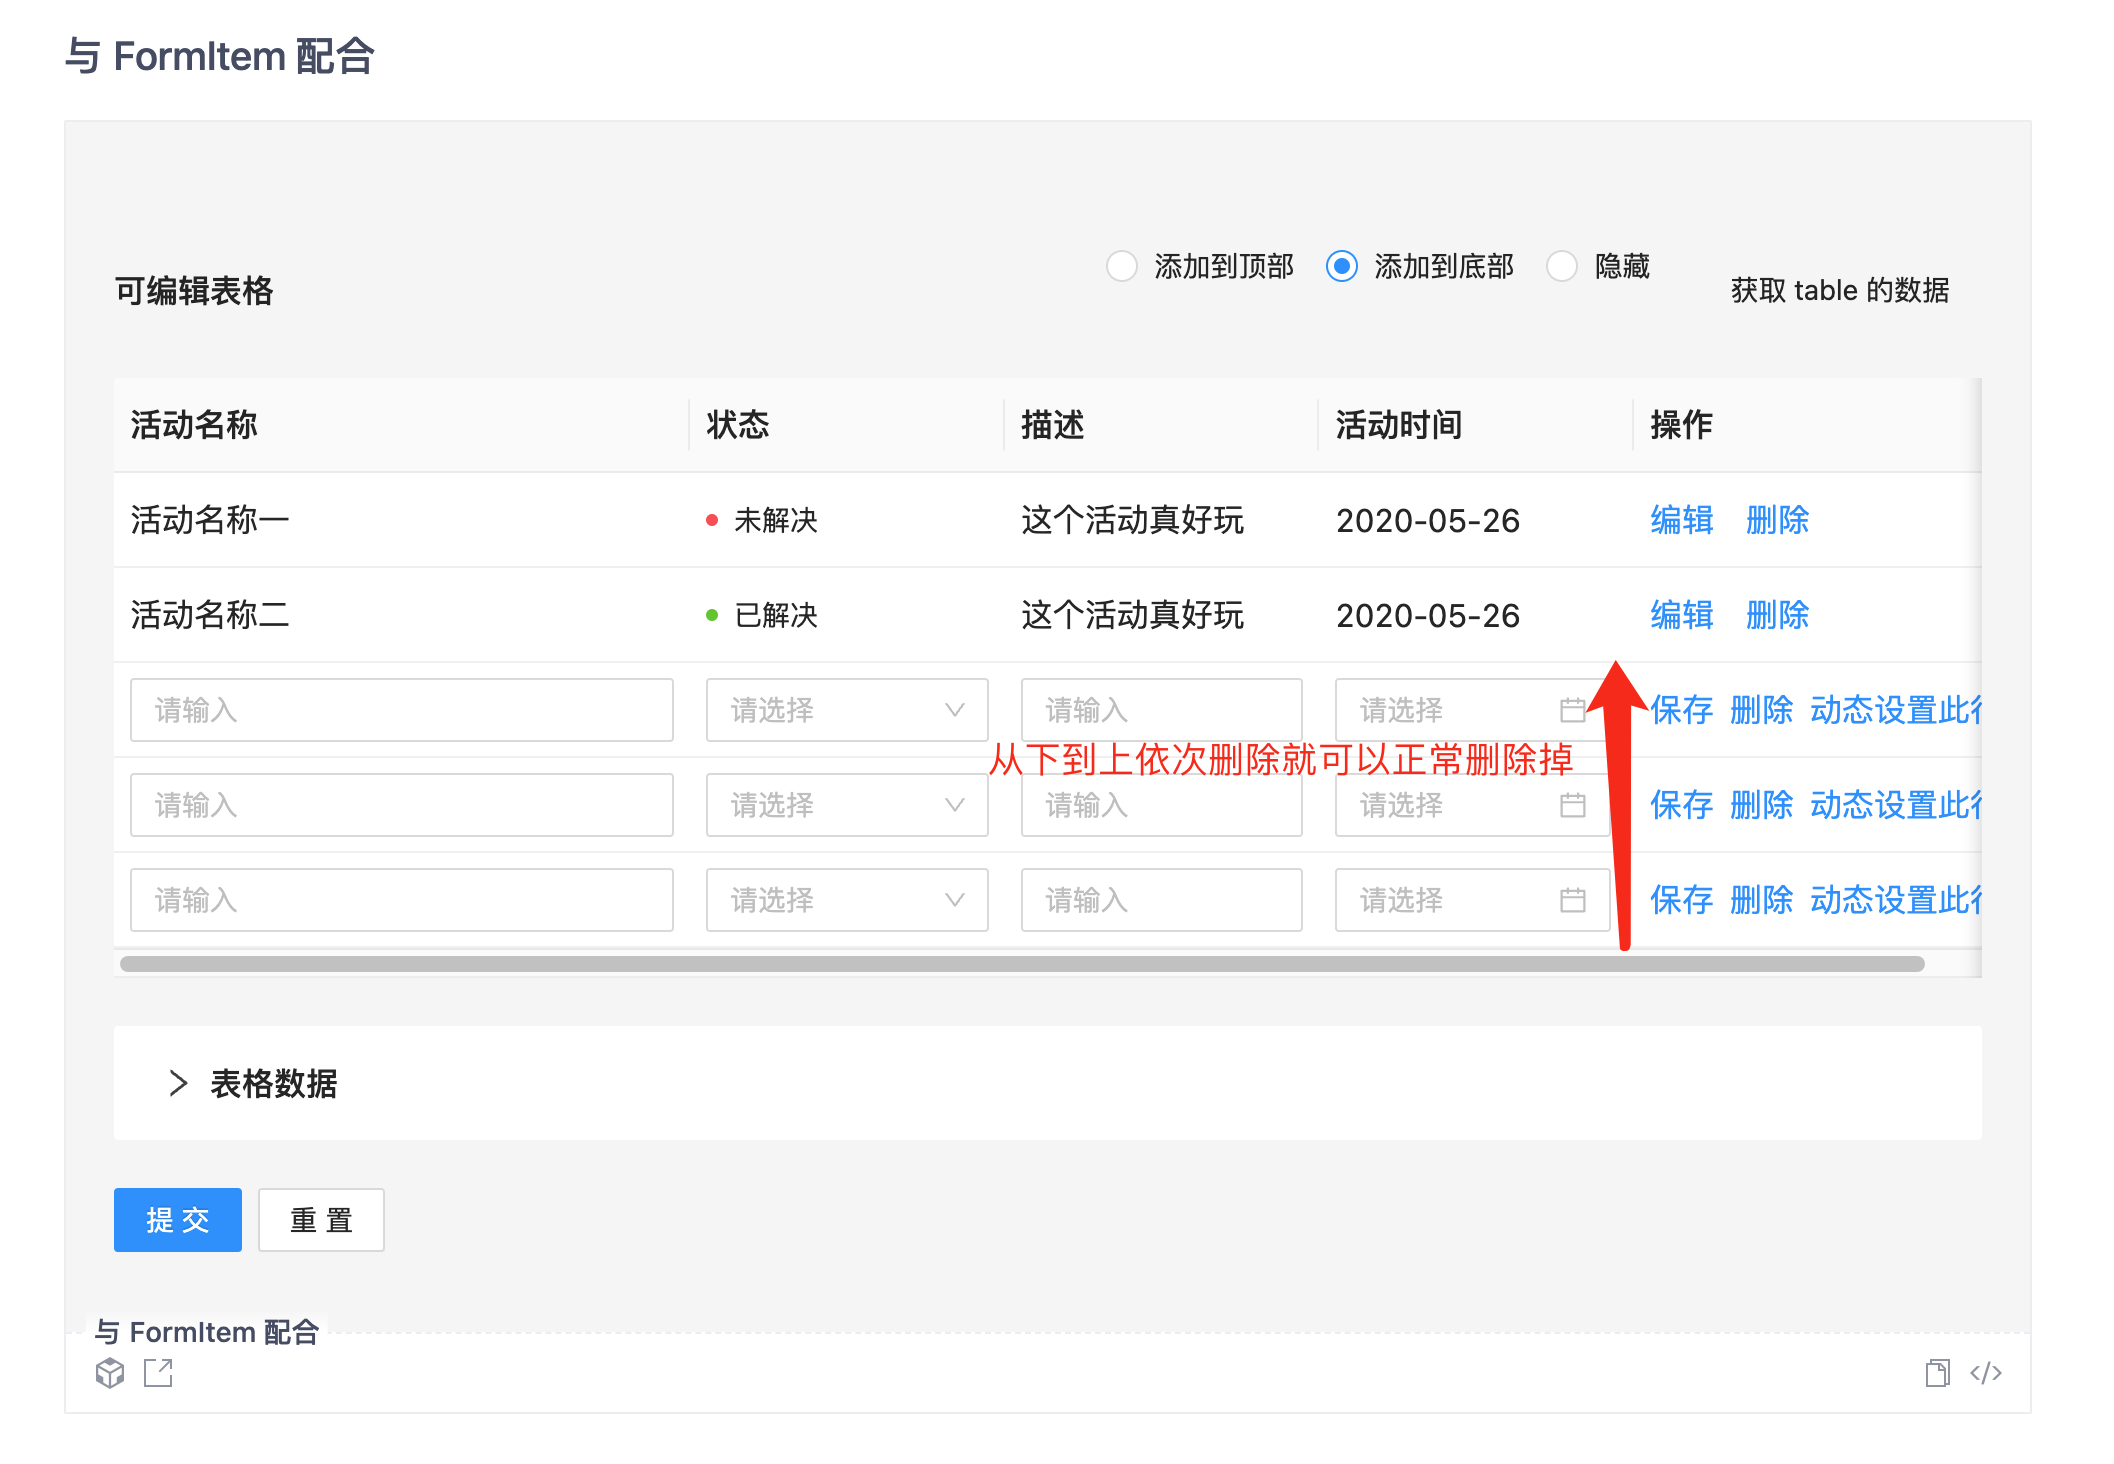Click the blue 提交 button
Viewport: 2114px width, 1464px height.
pyautogui.click(x=178, y=1220)
